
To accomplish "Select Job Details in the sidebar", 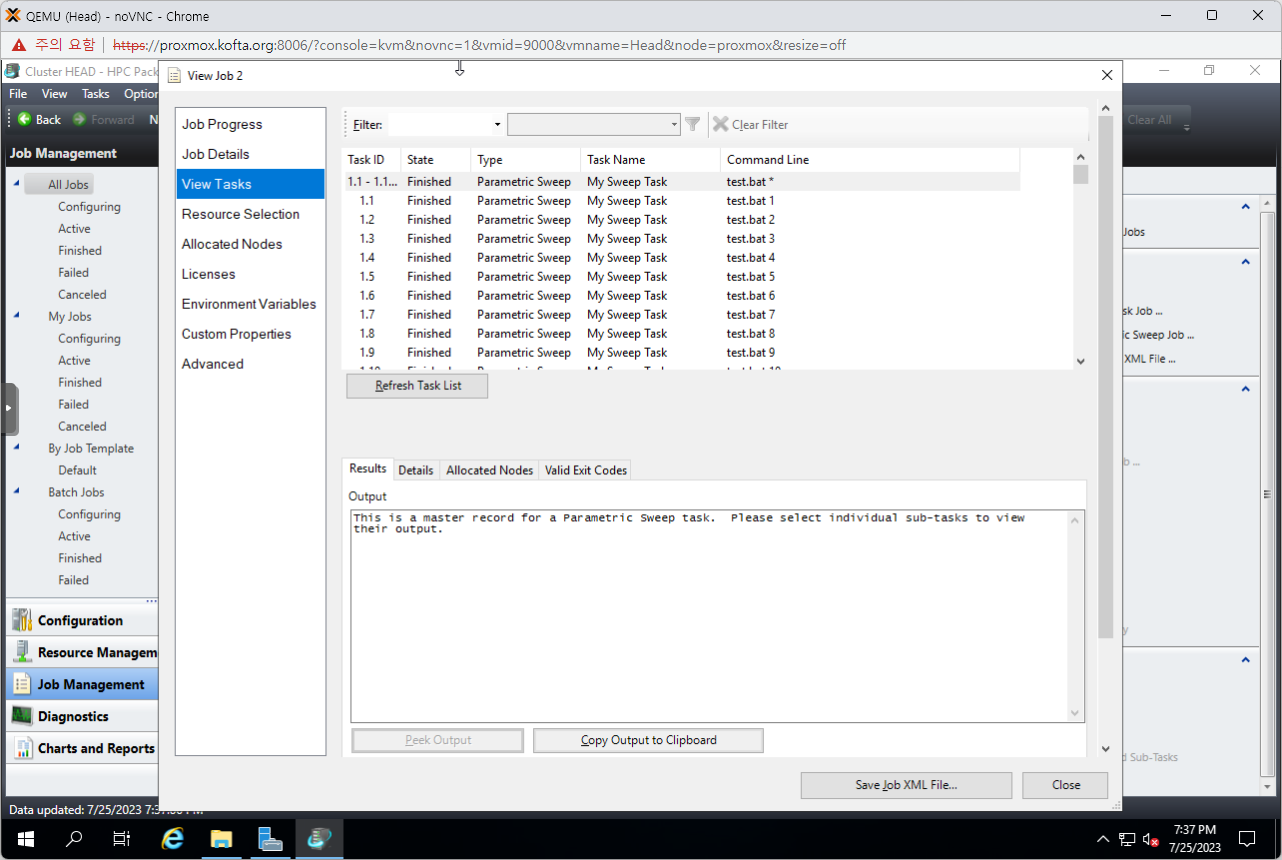I will (215, 154).
